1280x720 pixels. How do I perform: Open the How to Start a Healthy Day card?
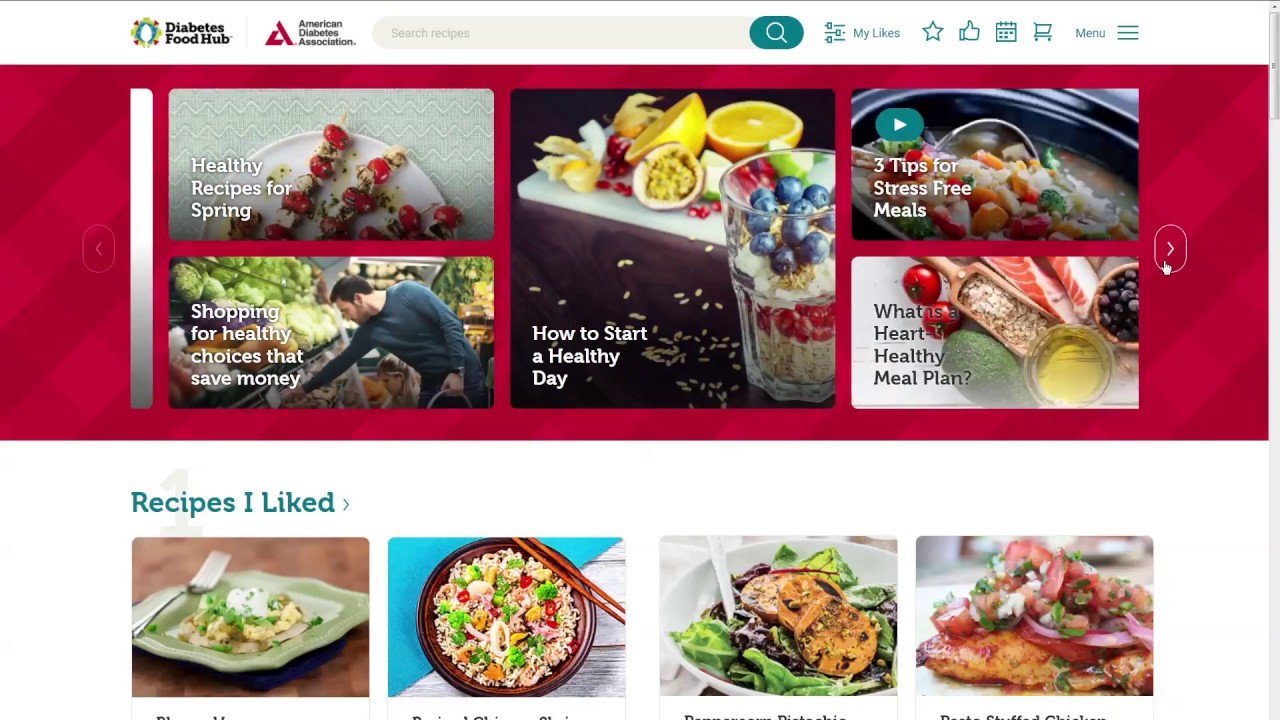[x=672, y=249]
